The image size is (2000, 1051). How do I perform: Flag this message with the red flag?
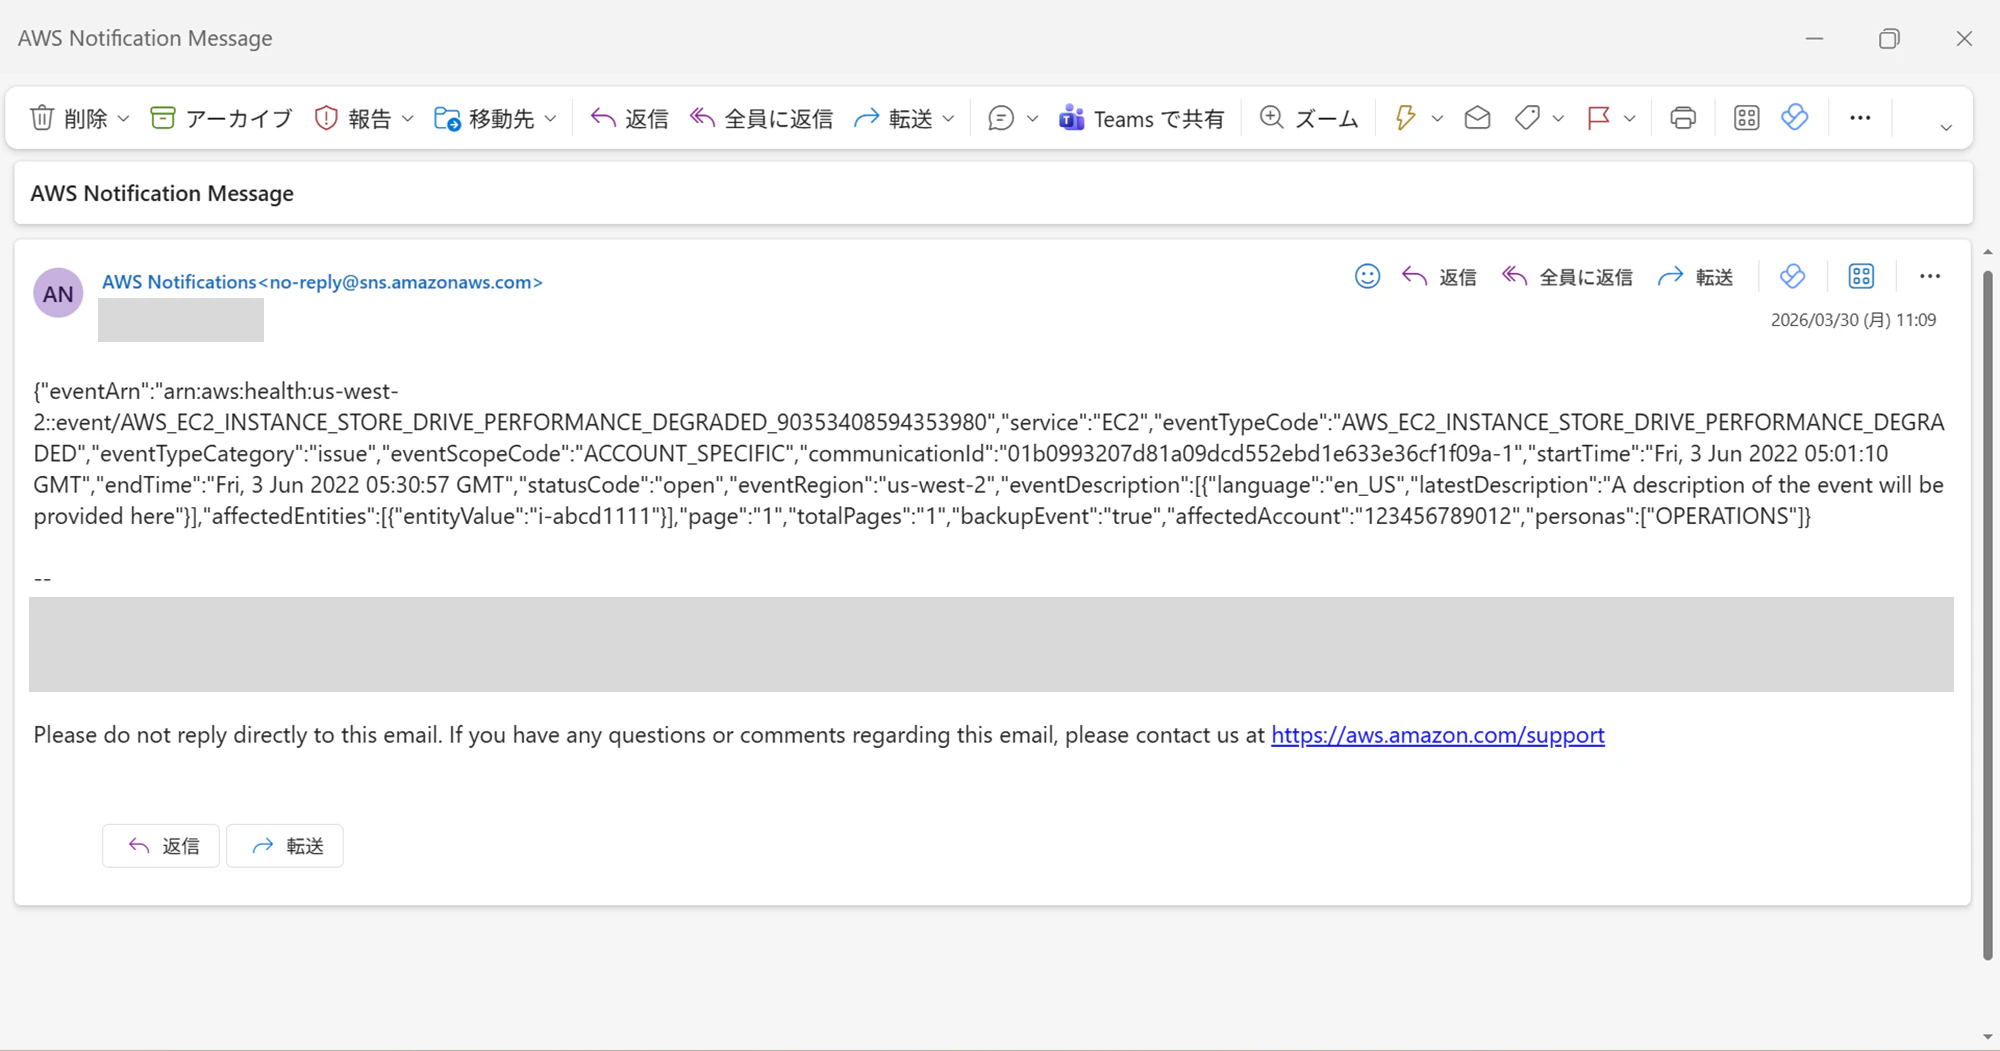point(1598,118)
